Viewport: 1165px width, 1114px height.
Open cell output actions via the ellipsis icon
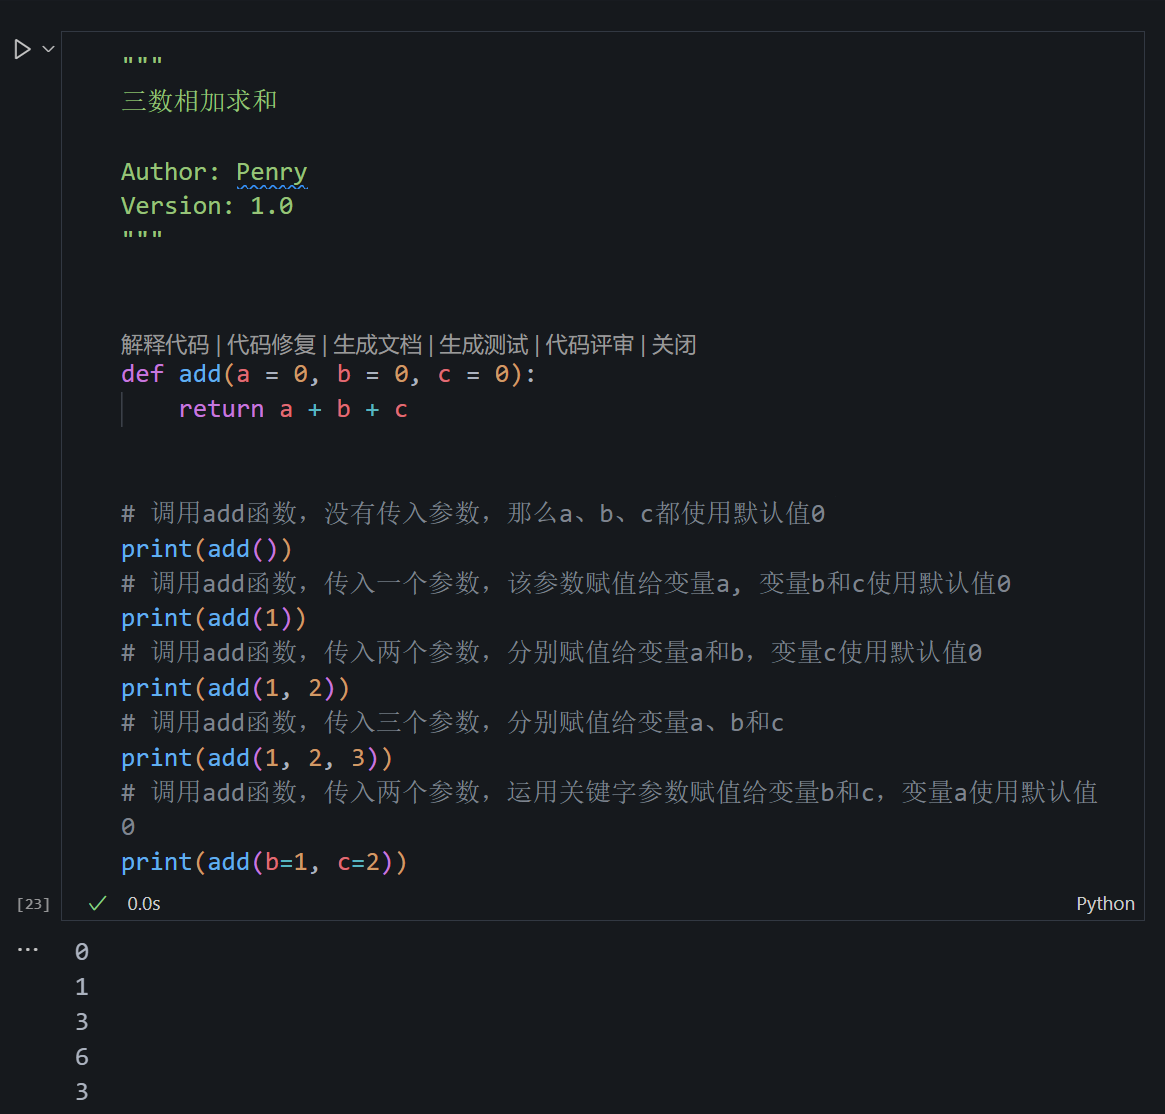[x=28, y=948]
